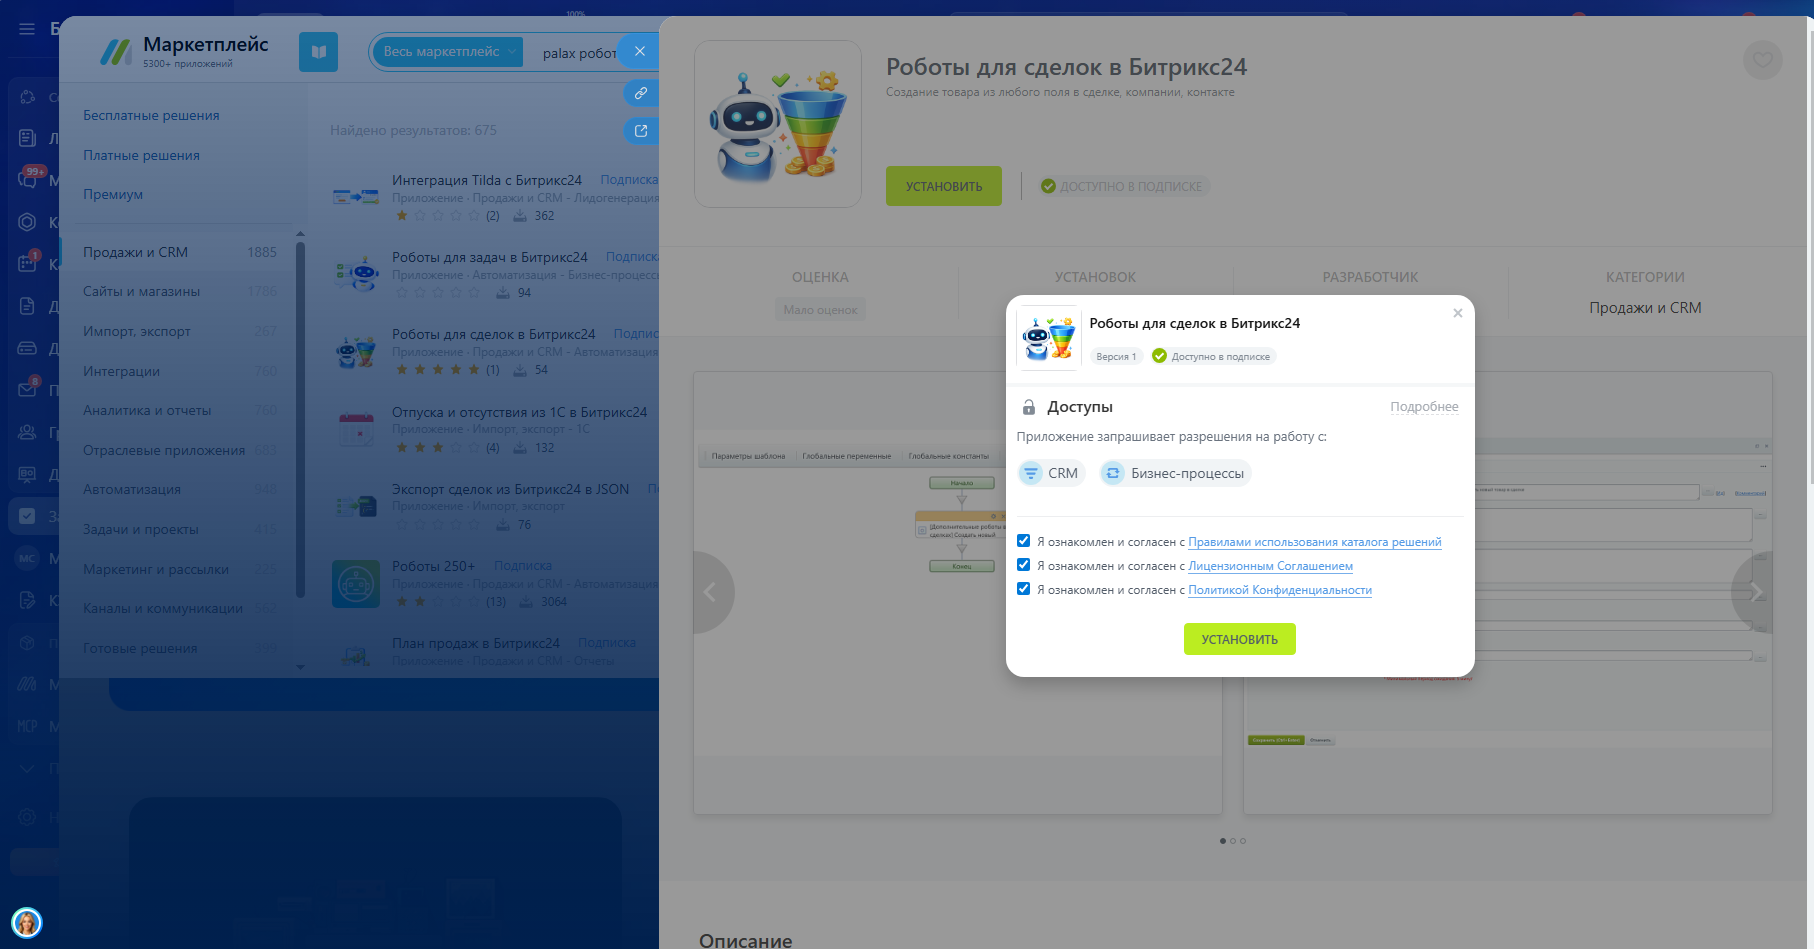The width and height of the screenshot is (1814, 949).
Task: Open Сайты и магазины category
Action: pyautogui.click(x=180, y=291)
